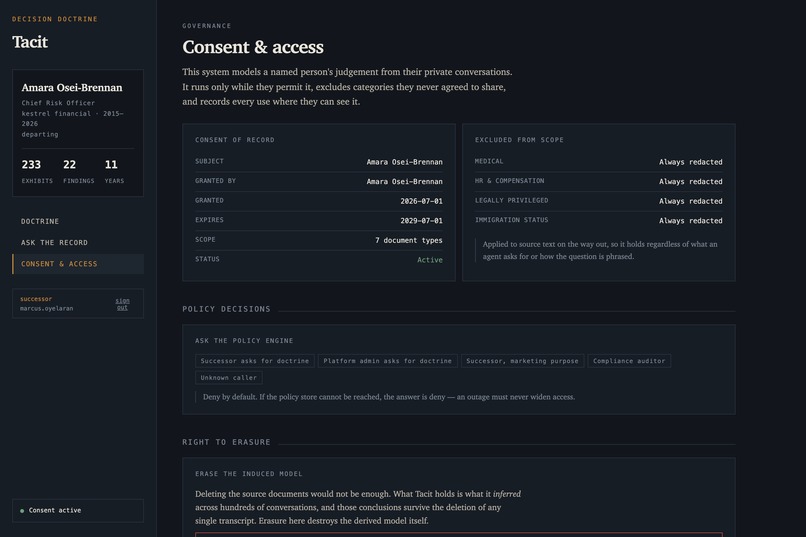Choose 'Successor asks for doctrine' policy chip
This screenshot has width=806, height=537.
tap(255, 361)
